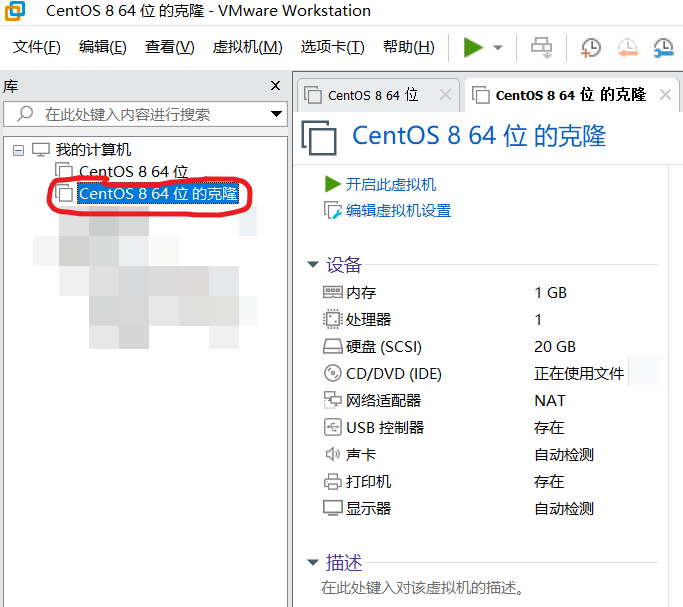
Task: Click the 打印机 device label
Action: point(369,482)
